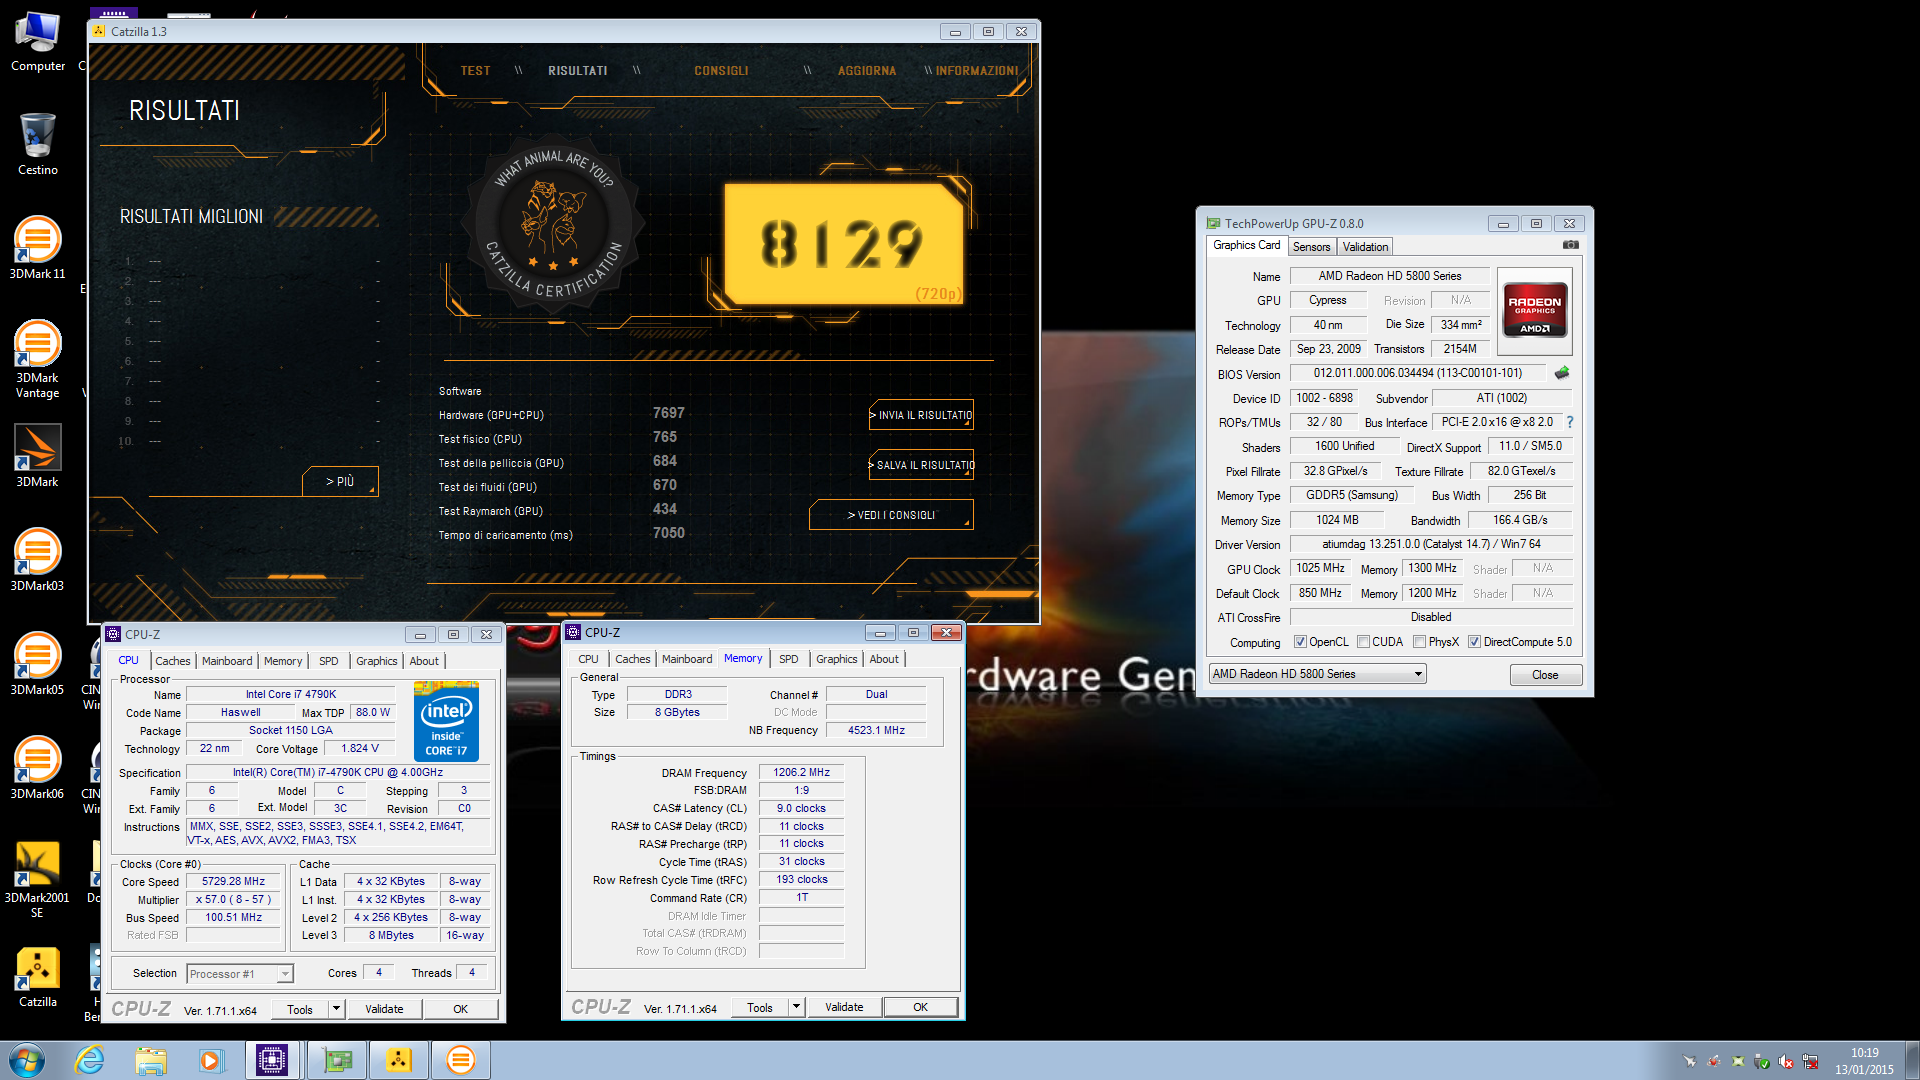Open About tab in right CPU-Z window

point(884,659)
